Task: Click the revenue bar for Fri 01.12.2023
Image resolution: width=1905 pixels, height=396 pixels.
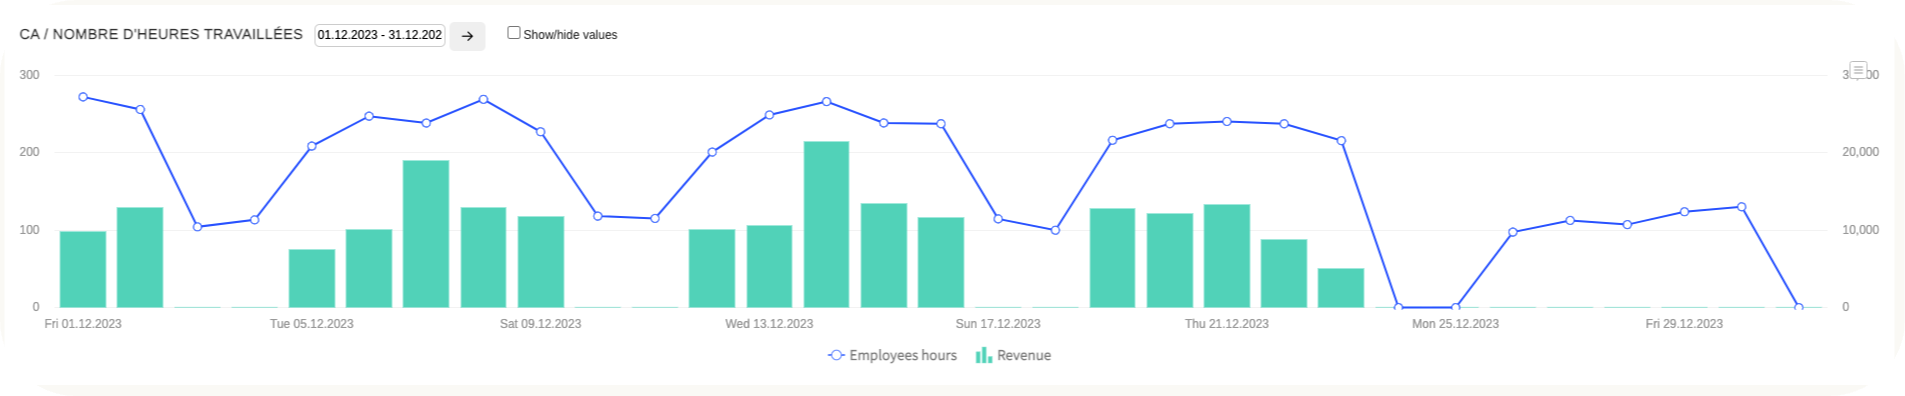Action: click(x=83, y=269)
